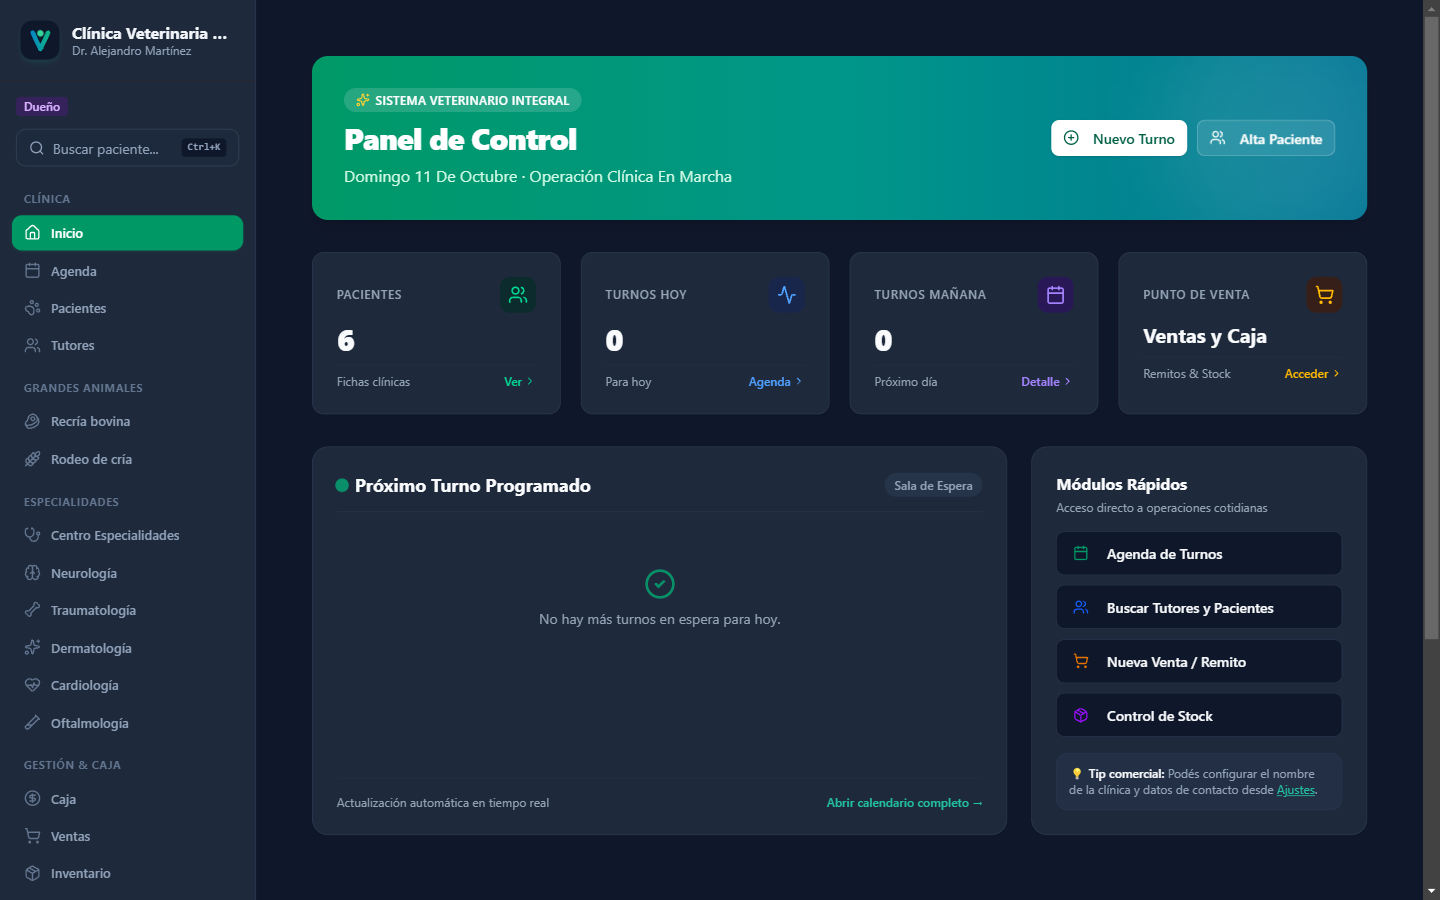Click the Rodeo de cría icon
Viewport: 1440px width, 900px height.
tap(32, 459)
